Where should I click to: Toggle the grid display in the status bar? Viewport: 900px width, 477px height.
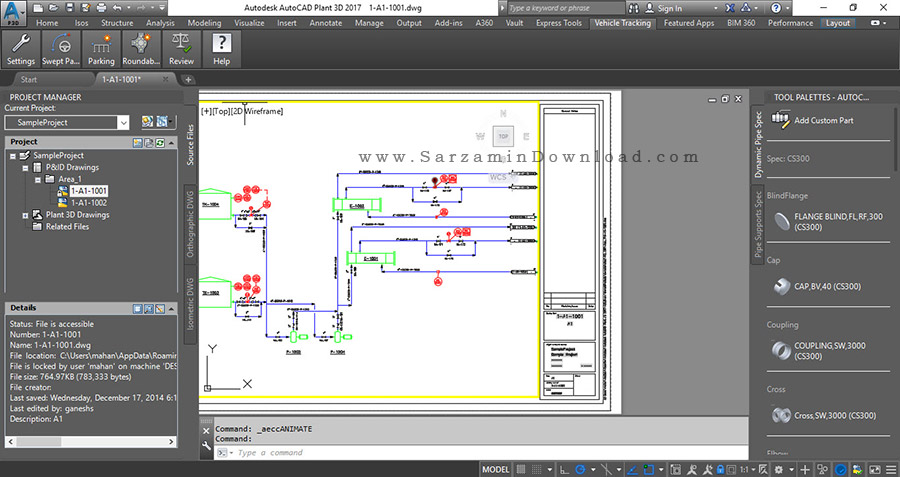click(x=521, y=469)
